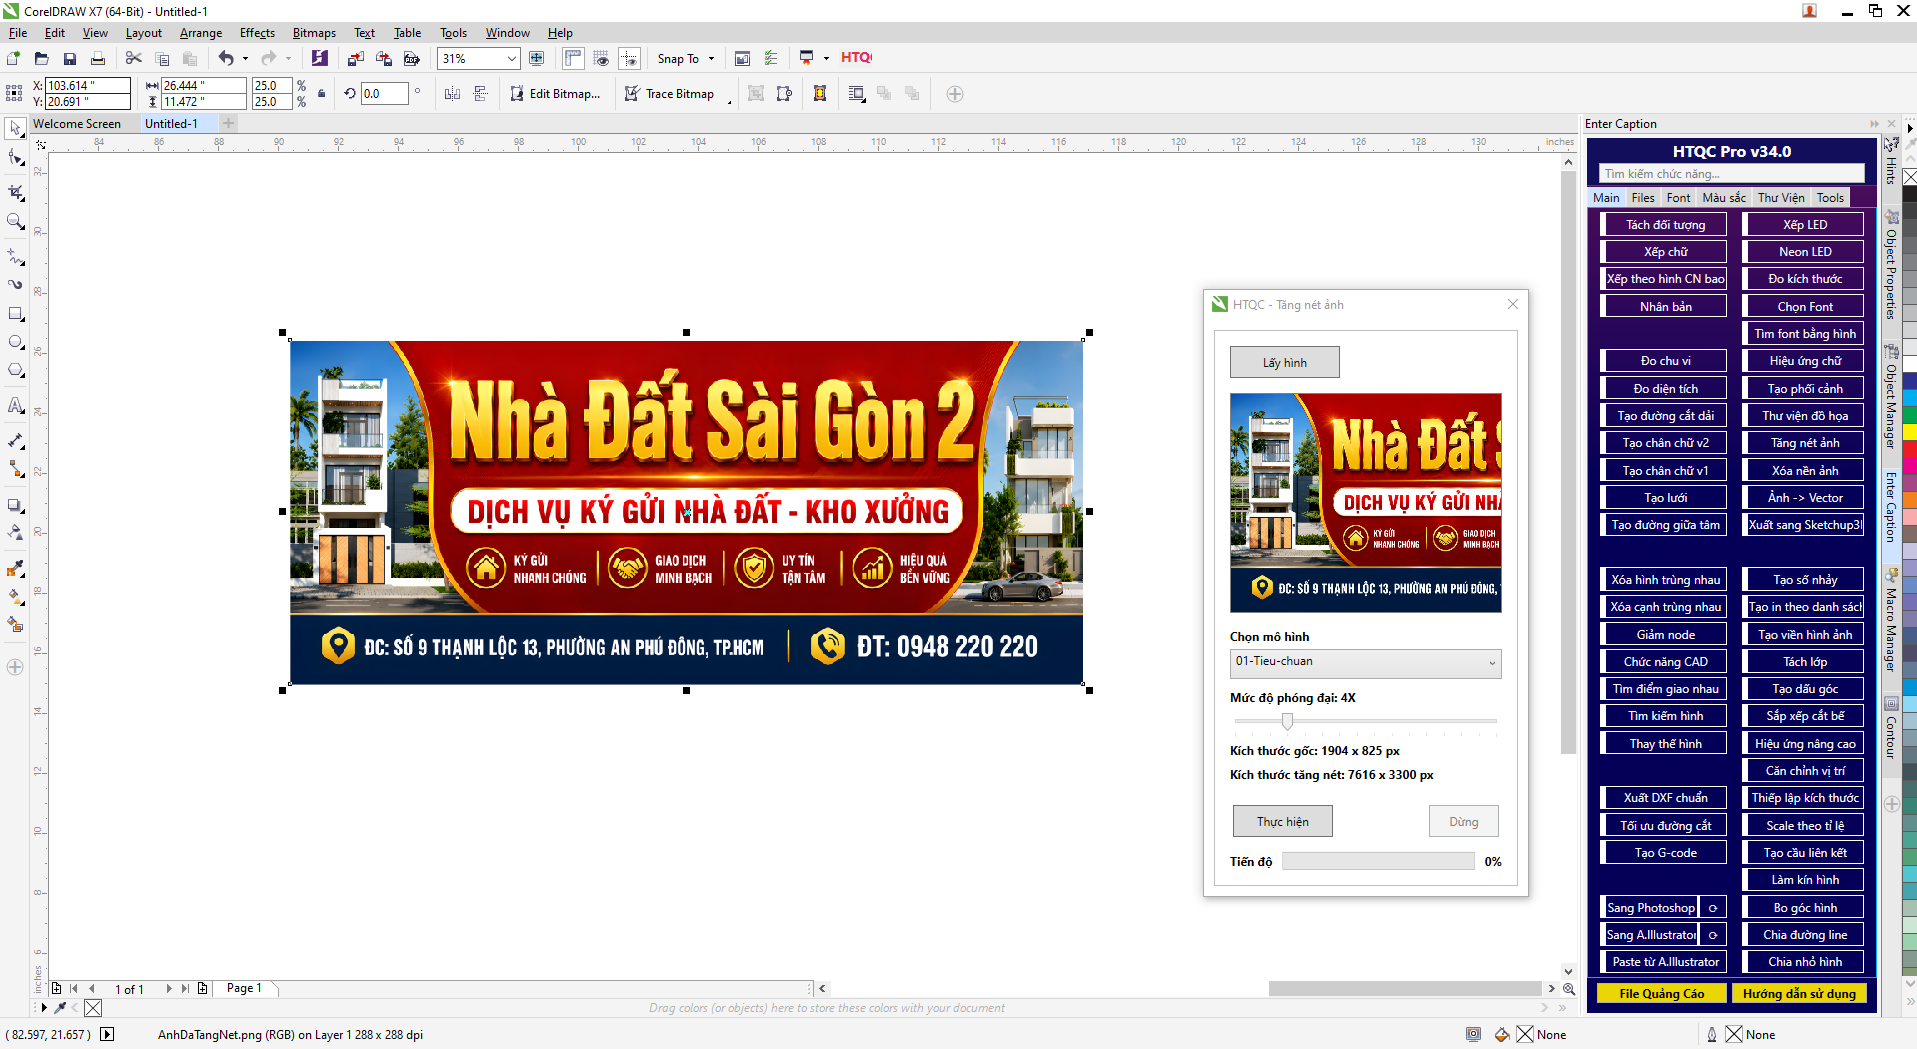Toggle the option beside Sang Photoshop

coord(1712,908)
